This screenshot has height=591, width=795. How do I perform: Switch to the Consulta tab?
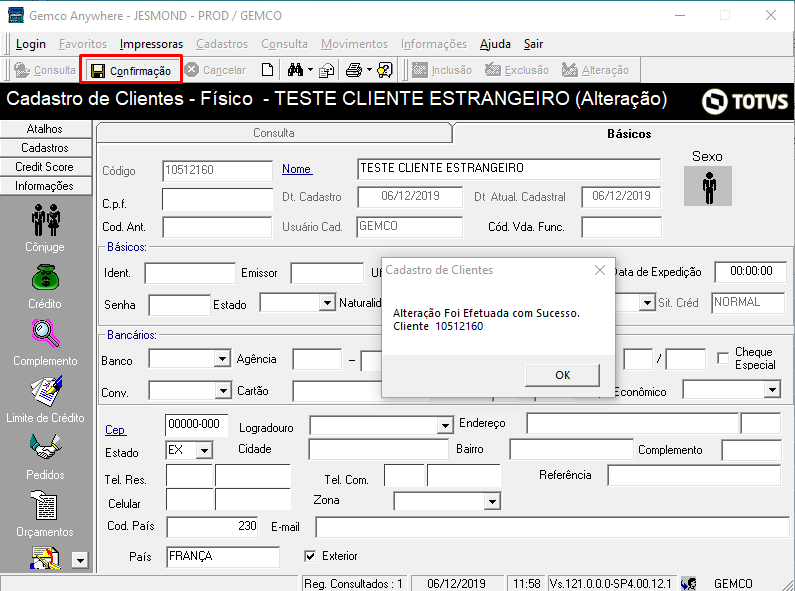pos(274,133)
